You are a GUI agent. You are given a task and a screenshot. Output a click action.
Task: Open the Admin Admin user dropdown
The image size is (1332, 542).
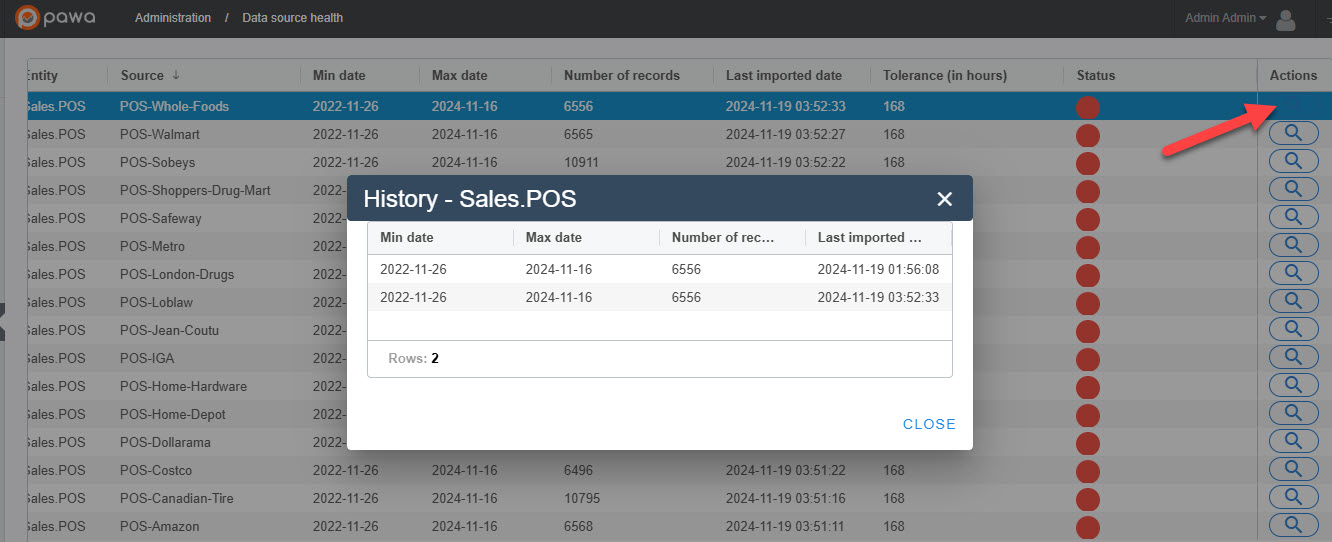tap(1225, 18)
